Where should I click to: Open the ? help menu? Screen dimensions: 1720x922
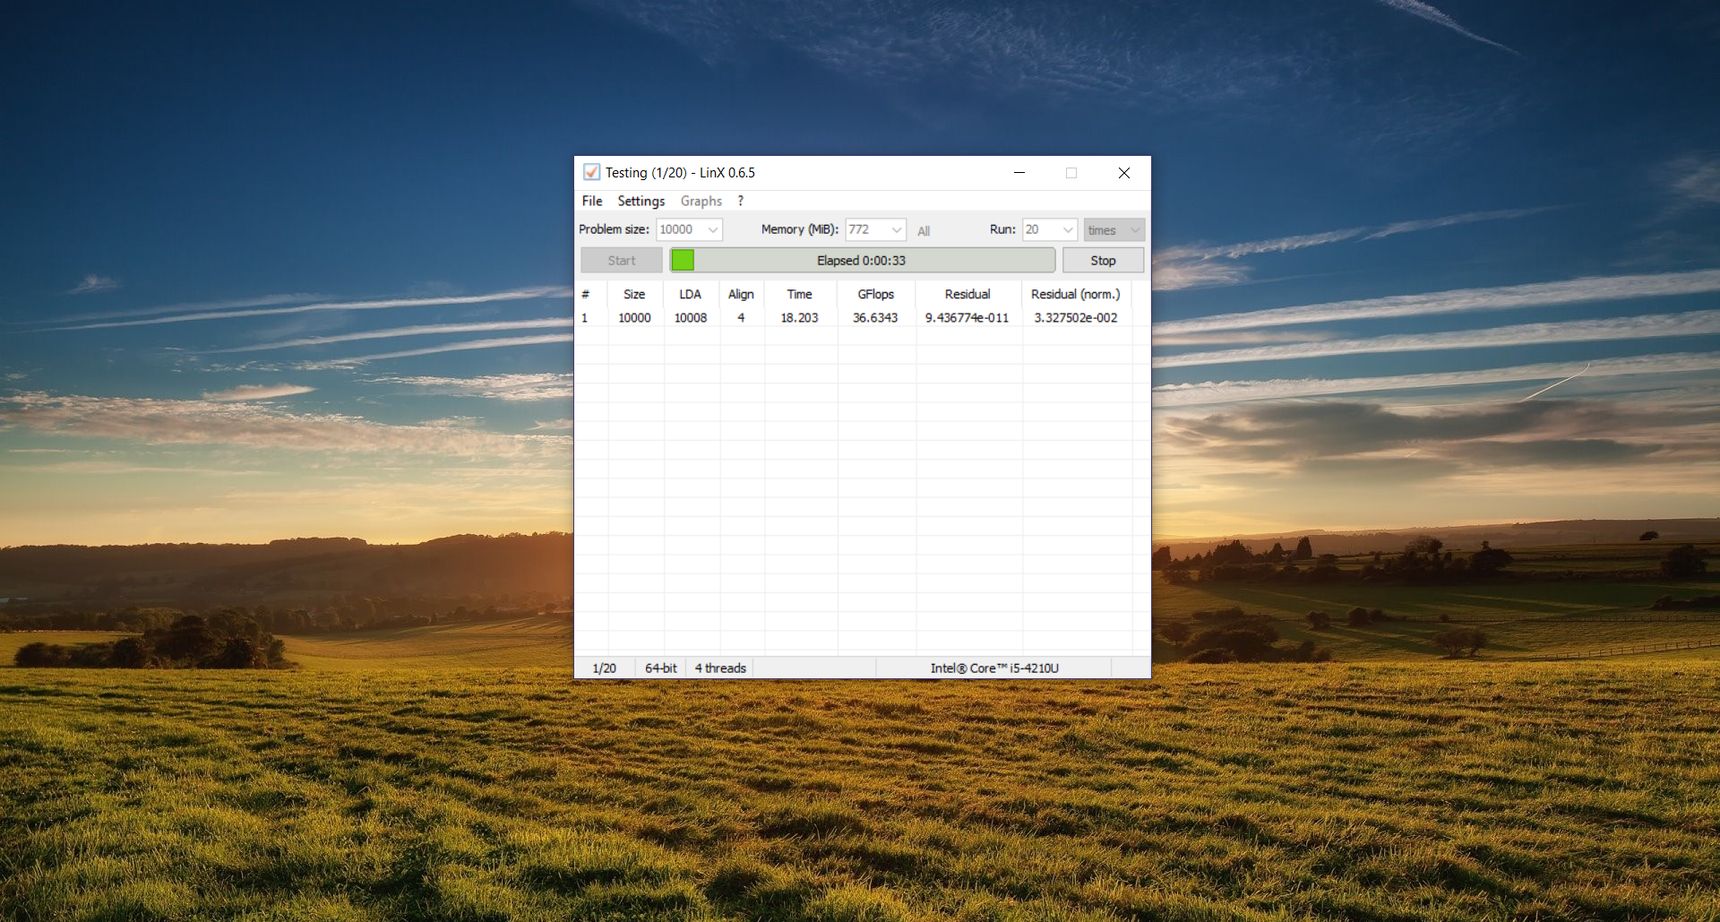741,201
